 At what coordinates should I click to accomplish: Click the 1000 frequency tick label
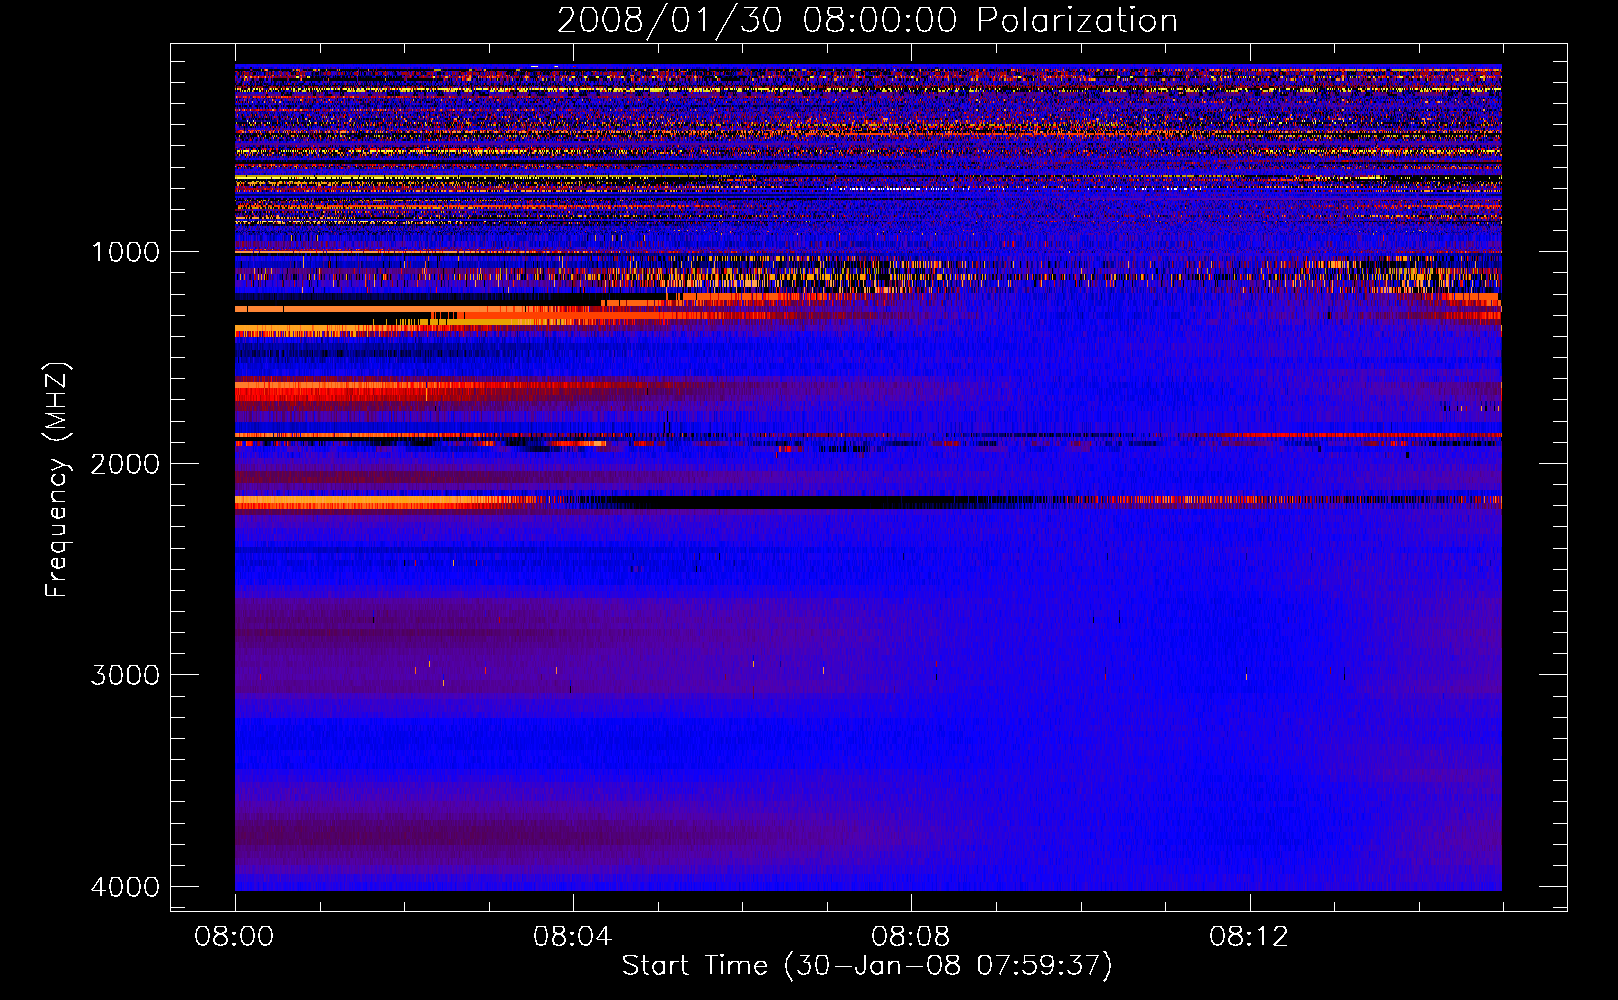click(126, 252)
